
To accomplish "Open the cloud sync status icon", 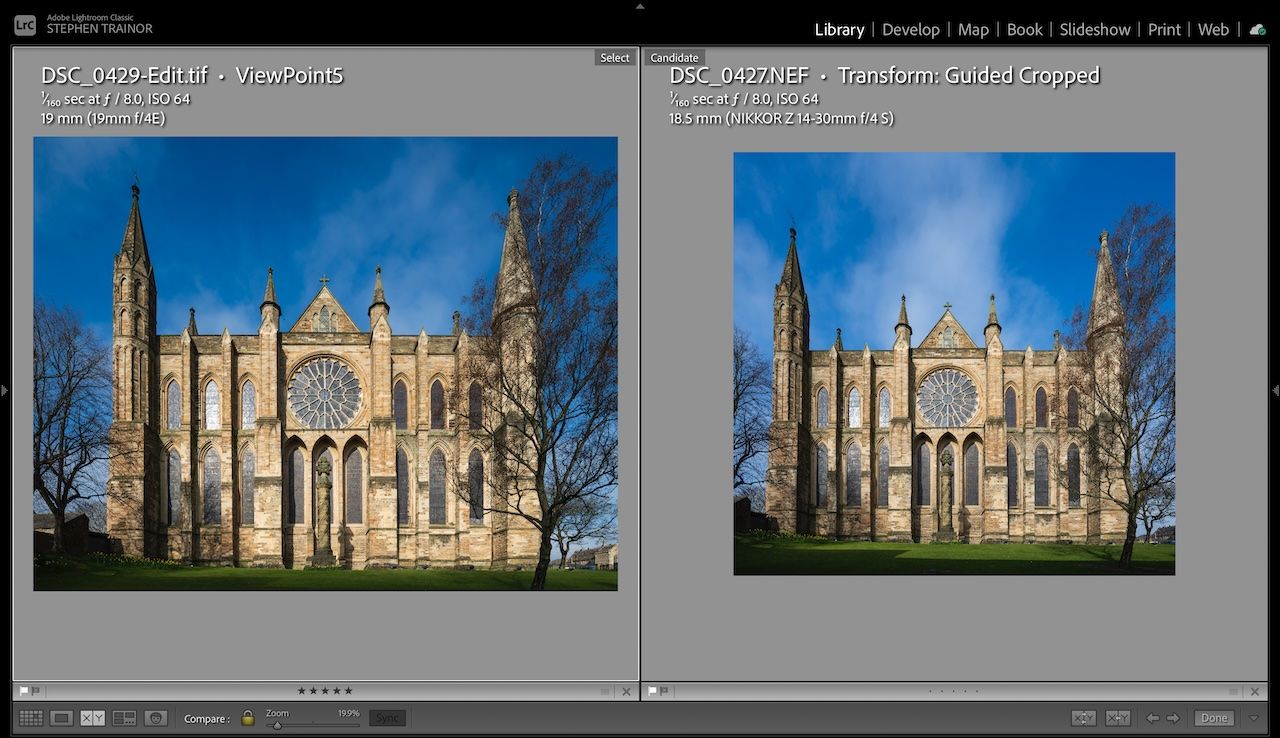I will (1257, 30).
